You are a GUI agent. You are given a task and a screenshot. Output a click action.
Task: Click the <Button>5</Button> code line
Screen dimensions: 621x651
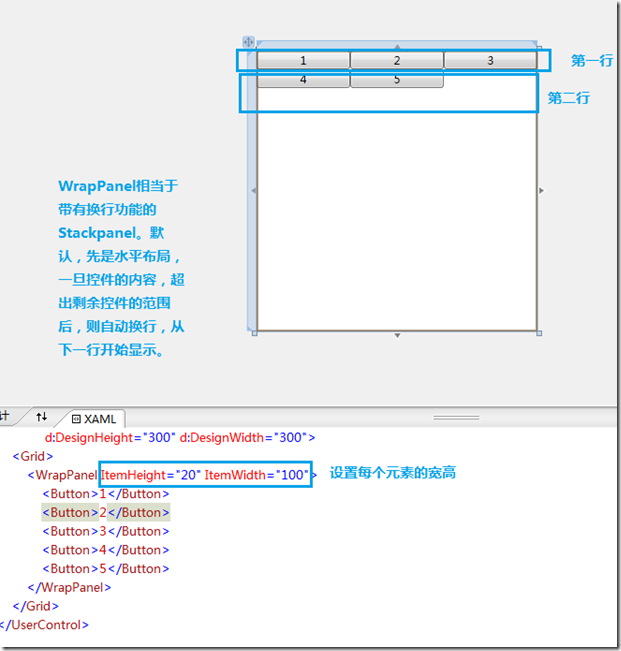(x=106, y=569)
